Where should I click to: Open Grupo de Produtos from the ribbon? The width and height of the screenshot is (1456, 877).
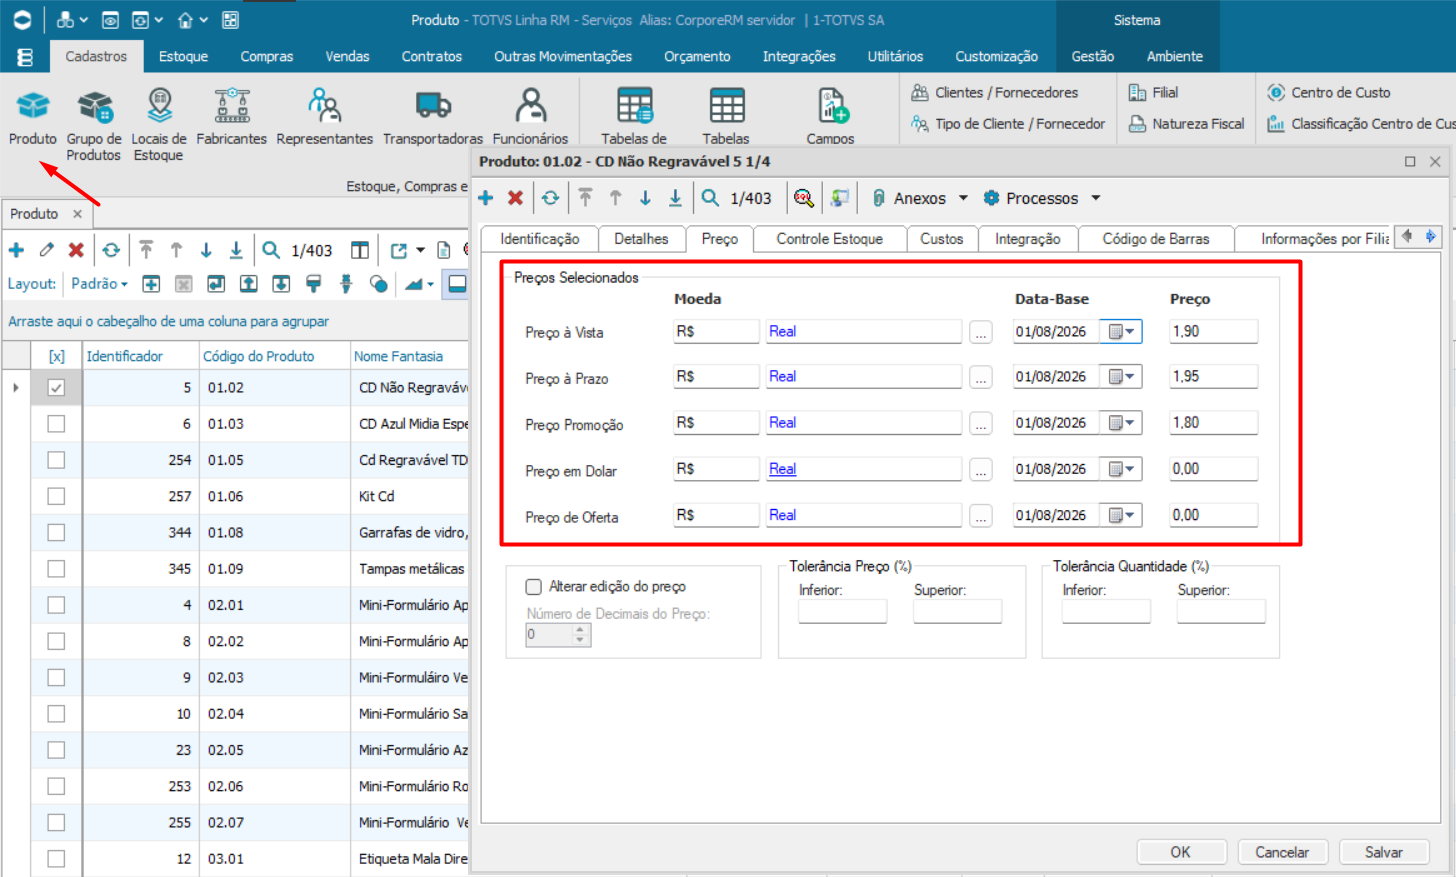pyautogui.click(x=94, y=124)
